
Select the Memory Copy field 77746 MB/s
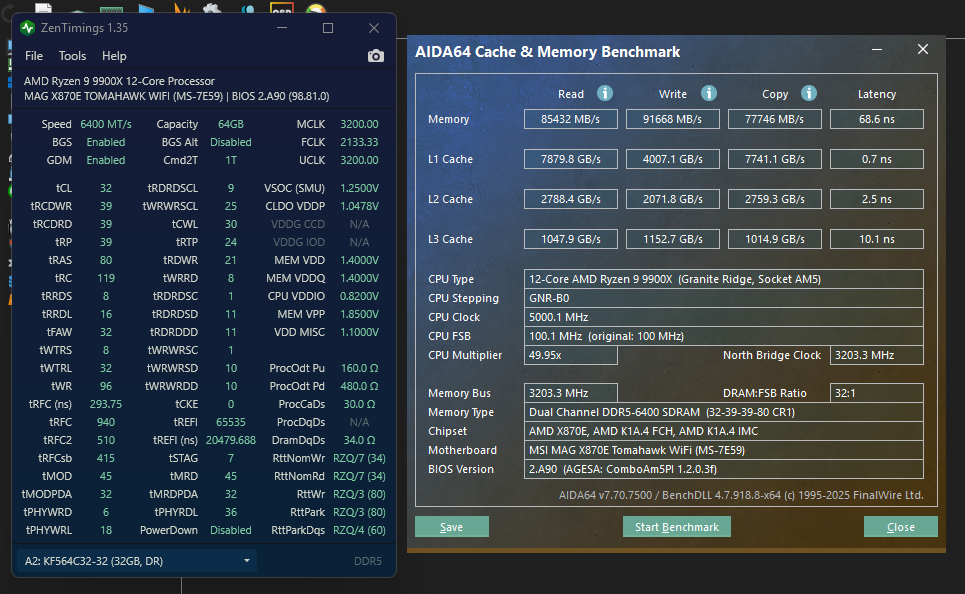pos(775,119)
